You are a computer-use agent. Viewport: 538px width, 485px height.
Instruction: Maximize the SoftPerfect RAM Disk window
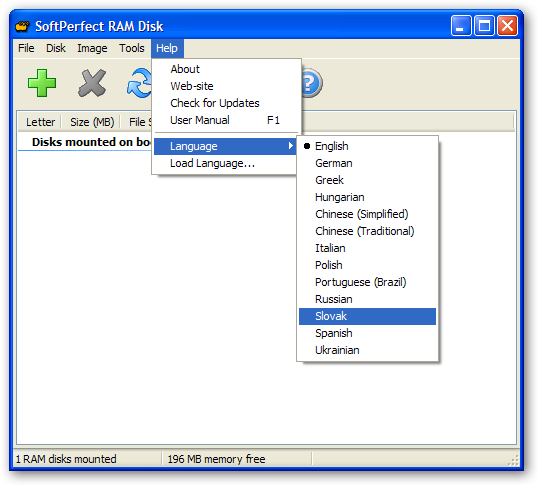pos(484,26)
